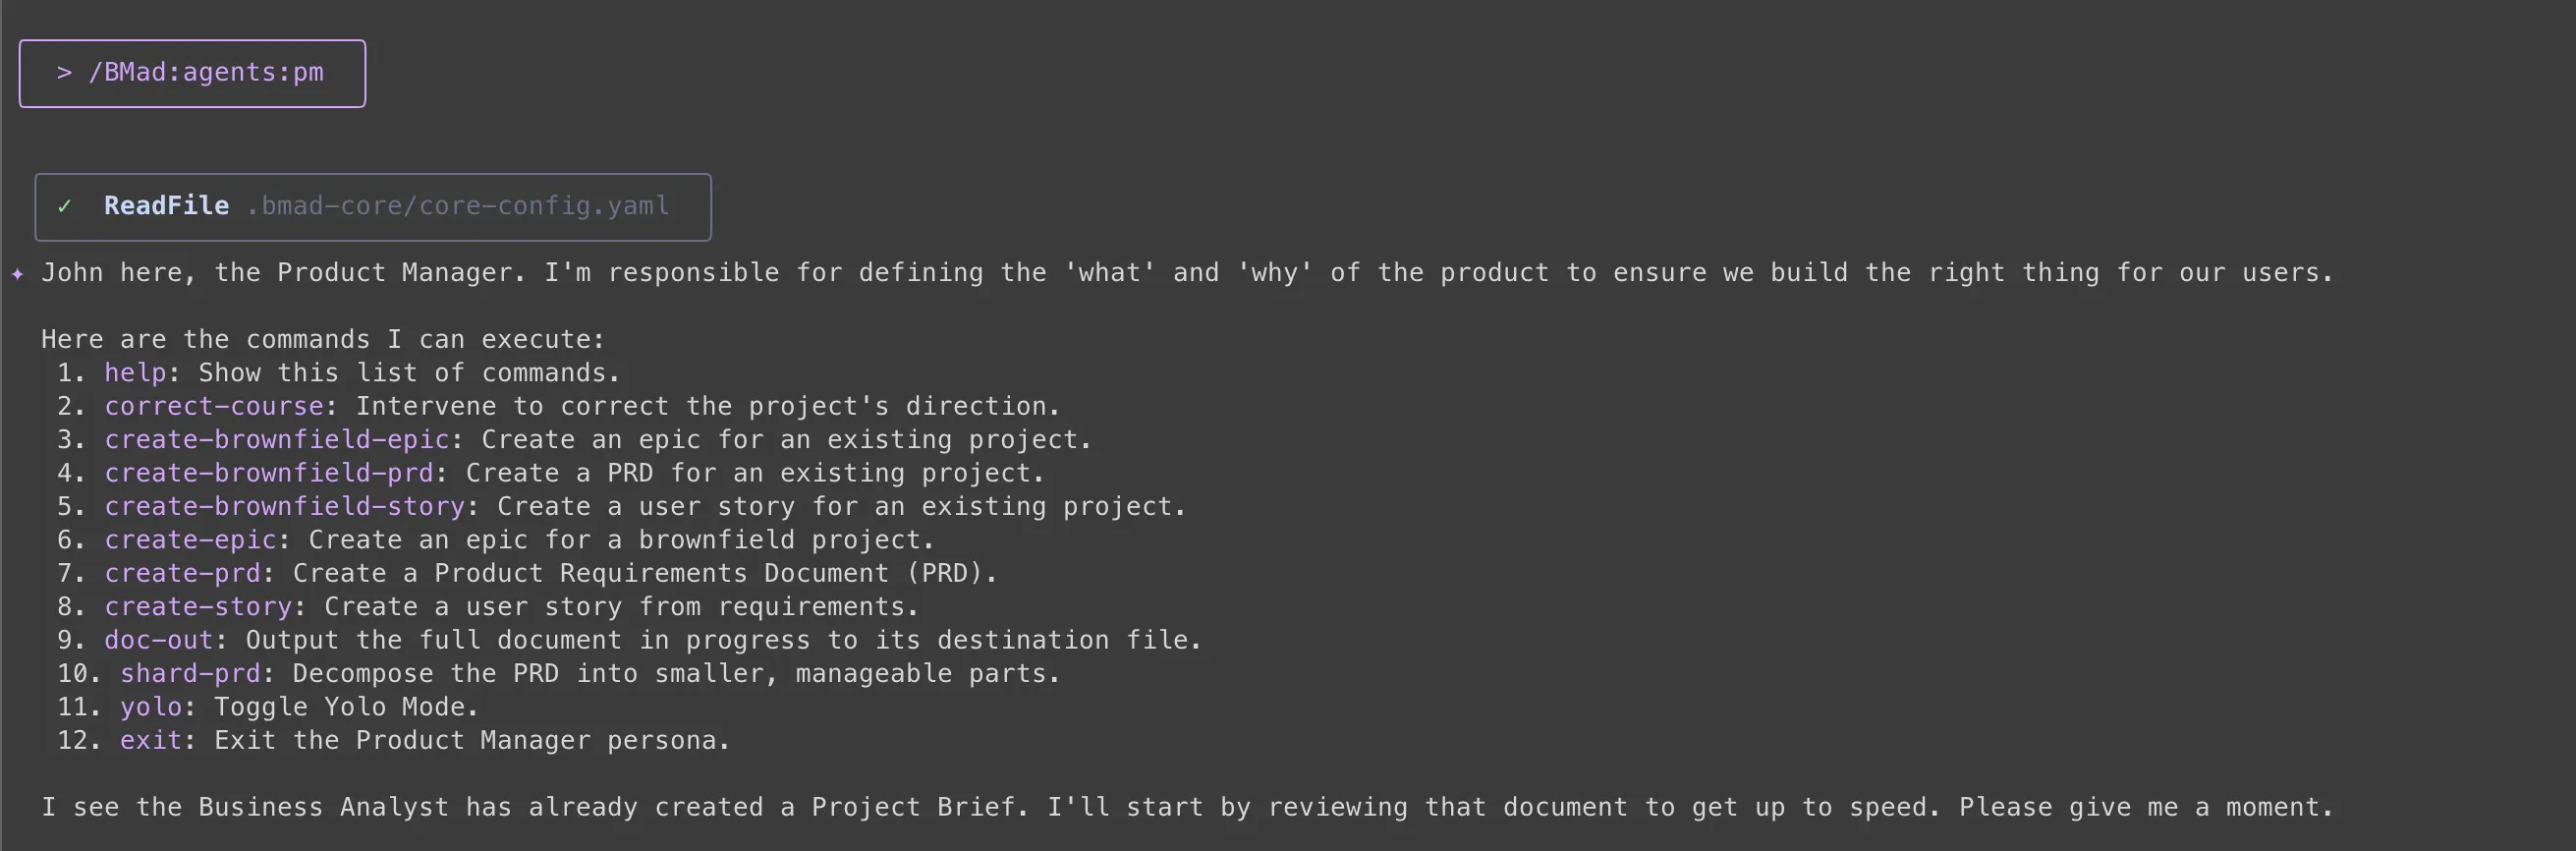
Task: Click the John Product Manager intro line
Action: pos(1187,273)
